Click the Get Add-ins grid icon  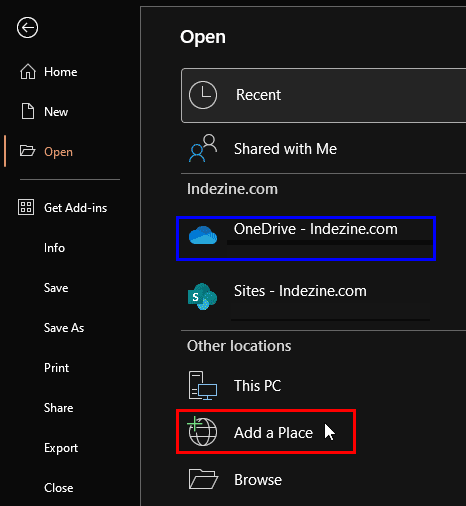pos(26,207)
